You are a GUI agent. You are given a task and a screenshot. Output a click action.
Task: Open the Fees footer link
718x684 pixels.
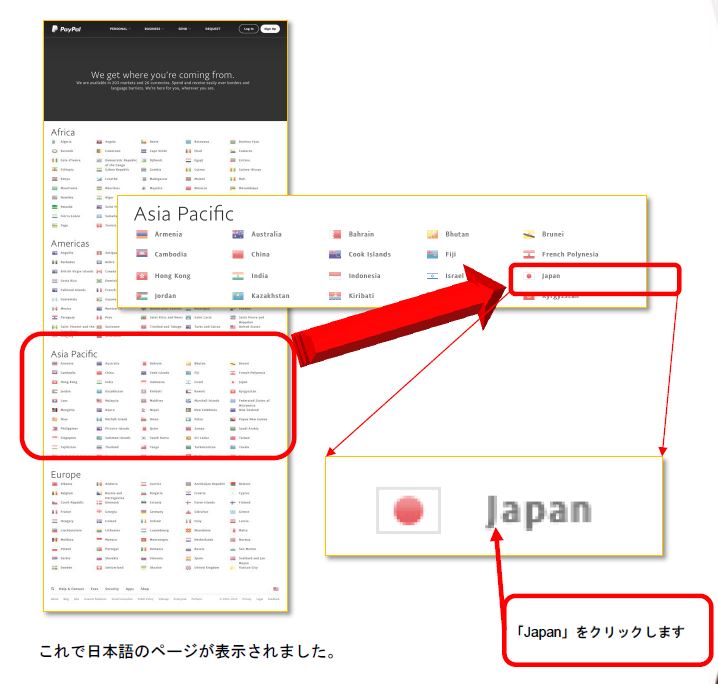(94, 589)
